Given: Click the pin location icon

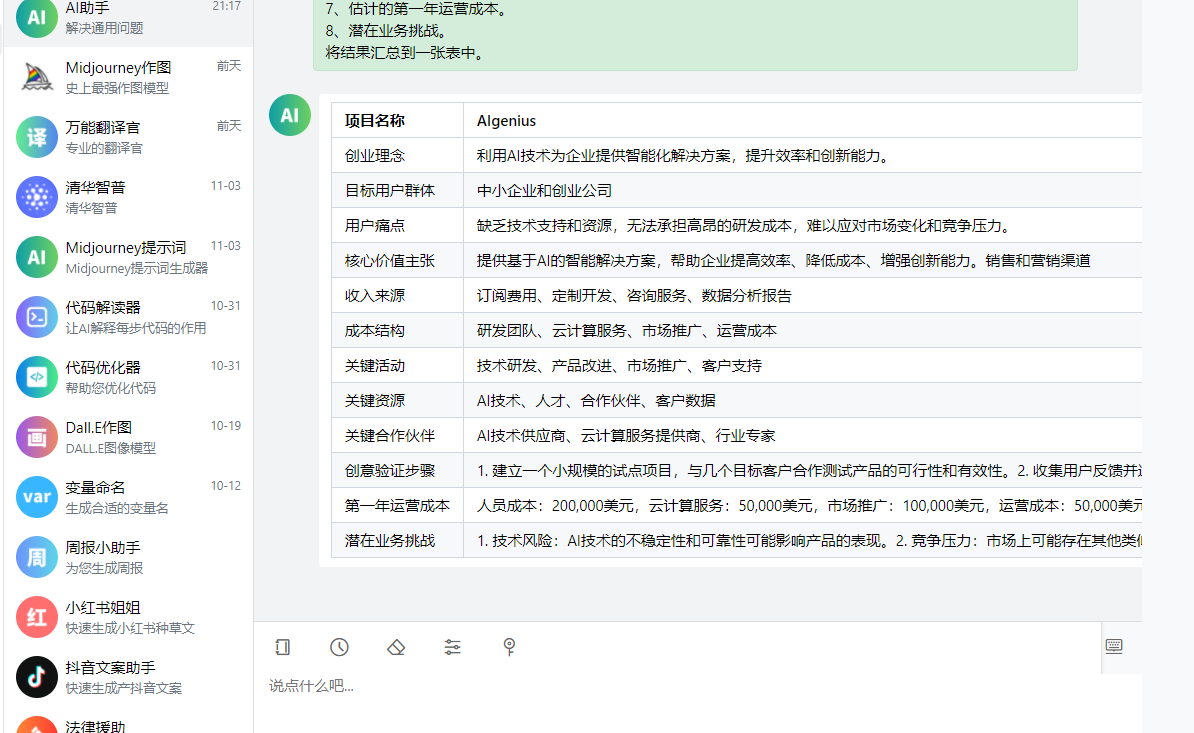Looking at the screenshot, I should [509, 647].
